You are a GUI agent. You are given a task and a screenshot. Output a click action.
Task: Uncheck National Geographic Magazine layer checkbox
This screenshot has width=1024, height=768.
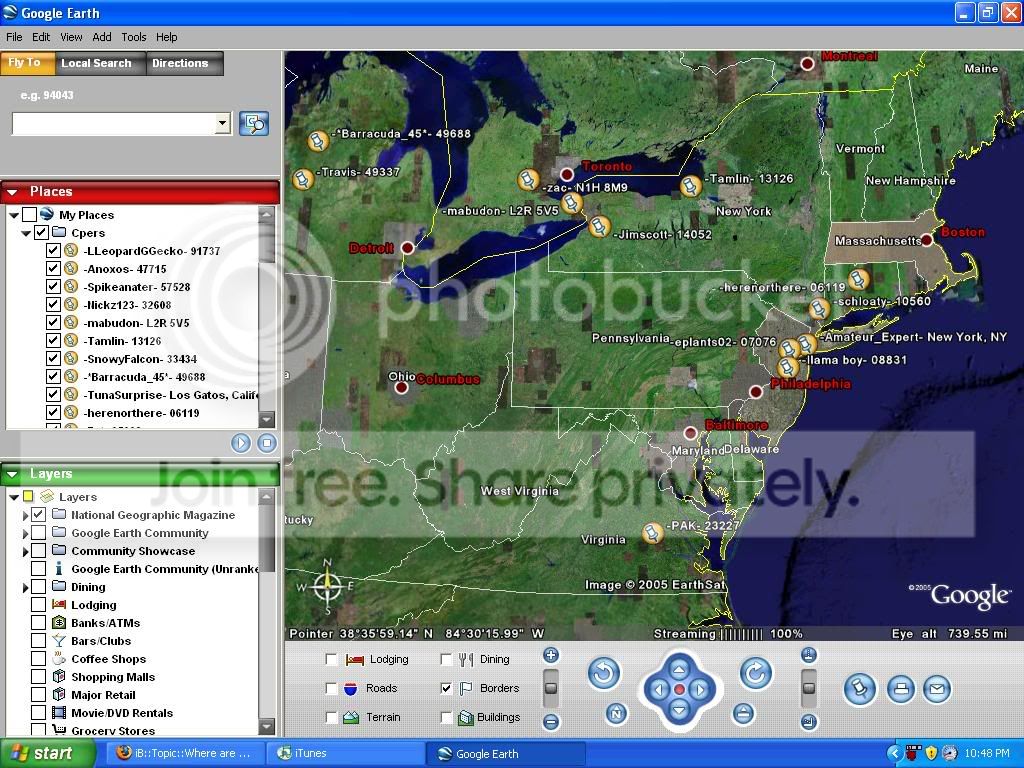39,515
